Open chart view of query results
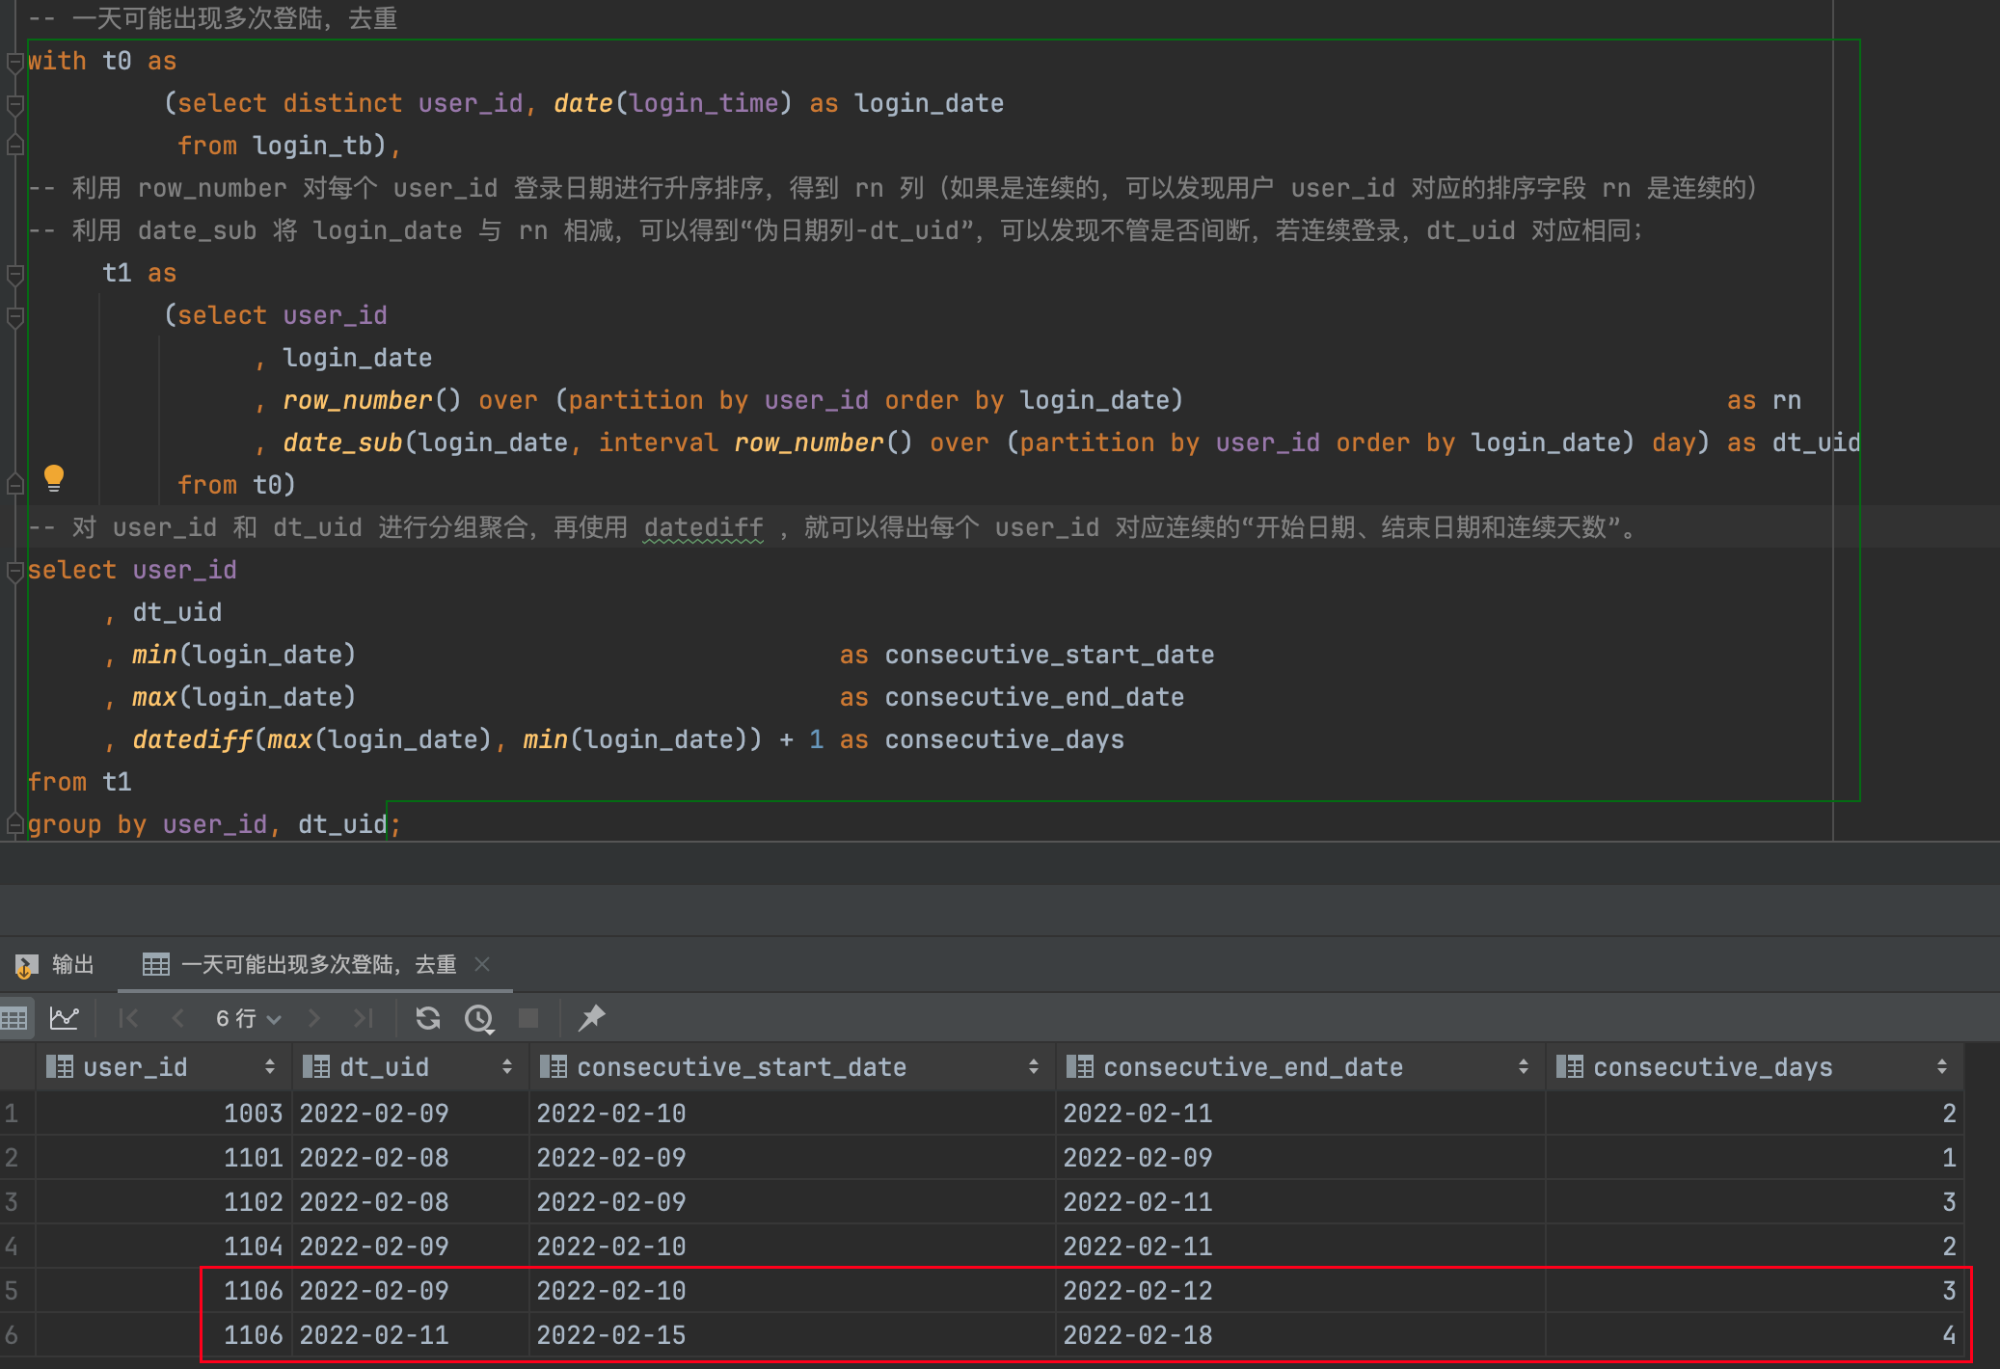 coord(64,1019)
